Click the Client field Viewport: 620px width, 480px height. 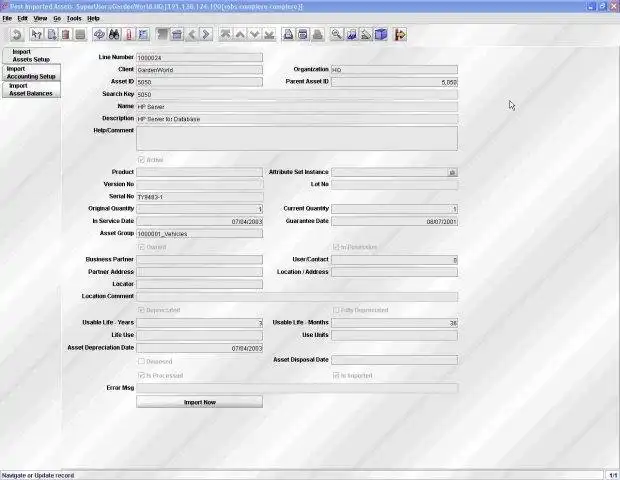(199, 70)
